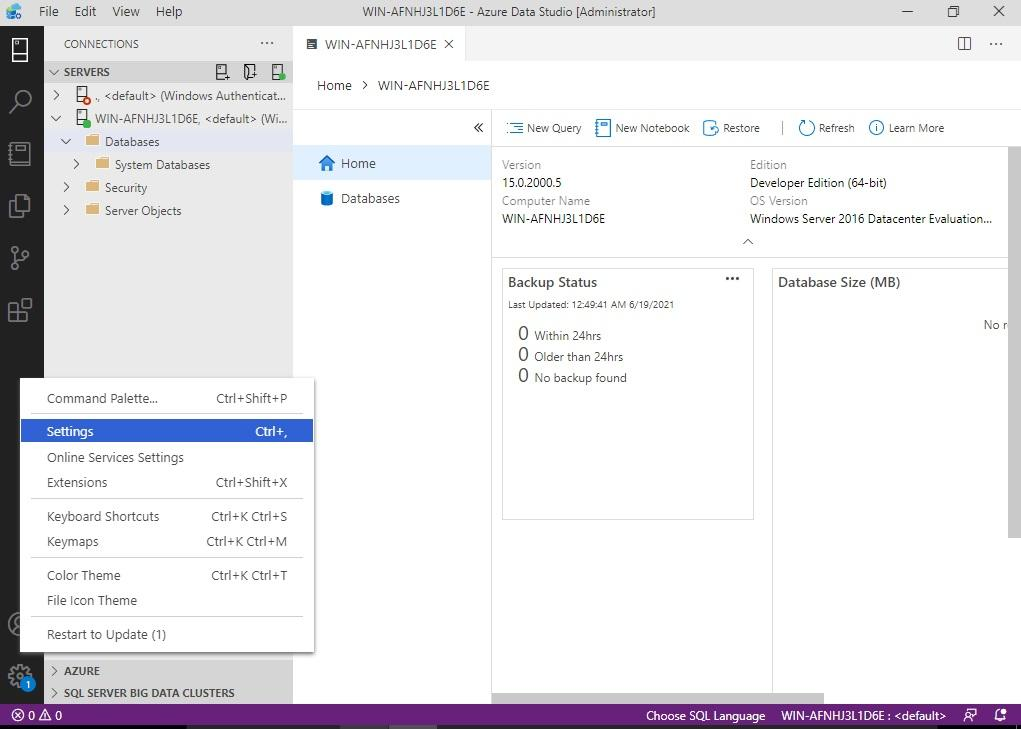The height and width of the screenshot is (729, 1021).
Task: Open the Explorer files icon
Action: (x=20, y=206)
